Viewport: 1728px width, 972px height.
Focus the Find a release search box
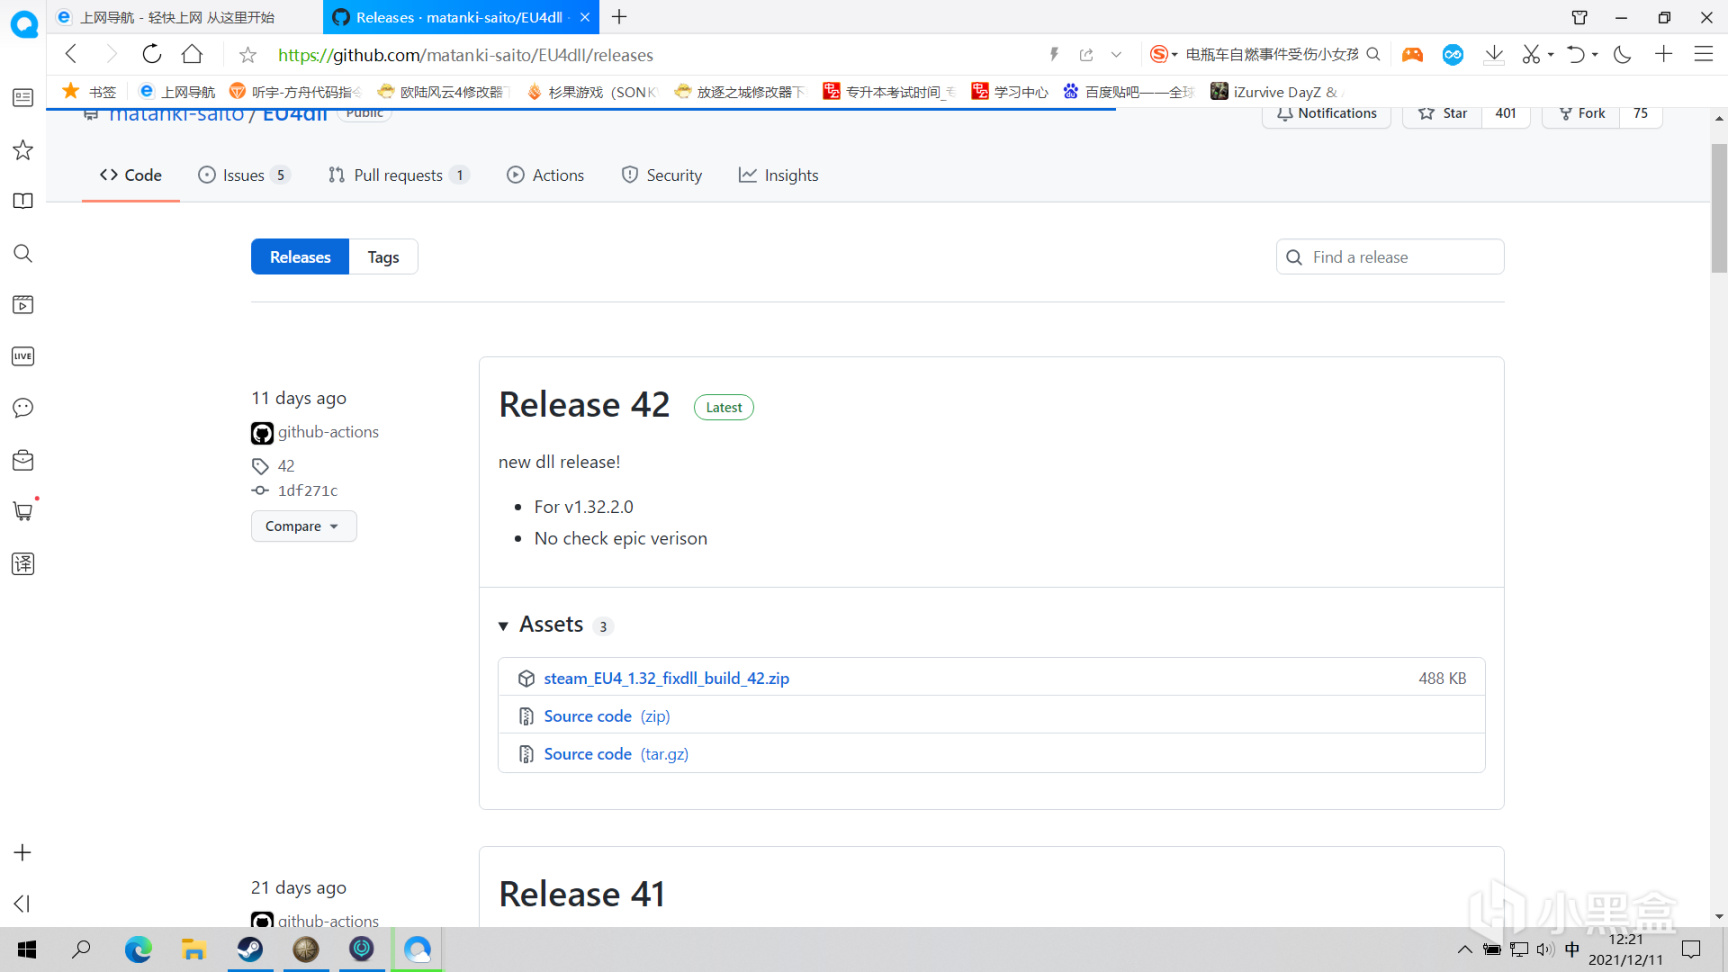(1390, 257)
